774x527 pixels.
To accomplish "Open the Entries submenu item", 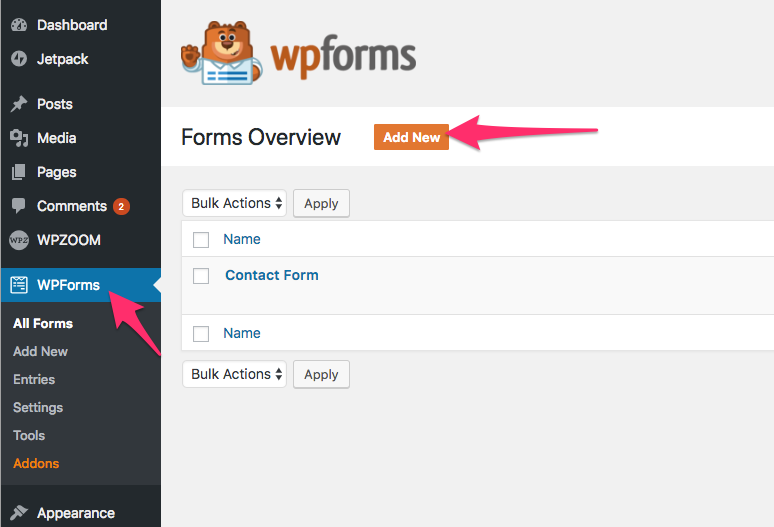I will click(x=34, y=379).
